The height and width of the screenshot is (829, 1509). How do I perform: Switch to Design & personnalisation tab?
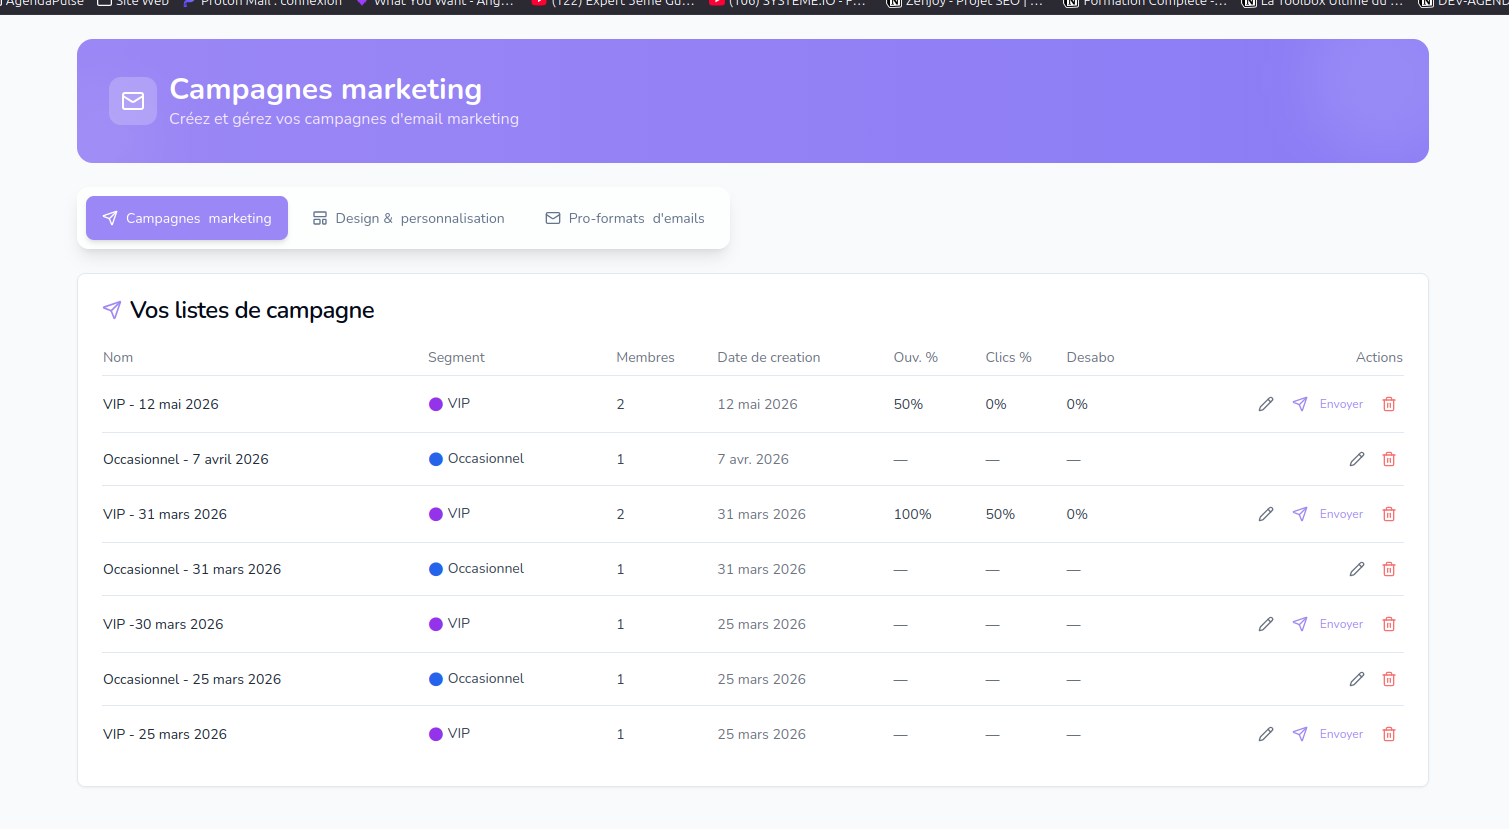(x=408, y=218)
